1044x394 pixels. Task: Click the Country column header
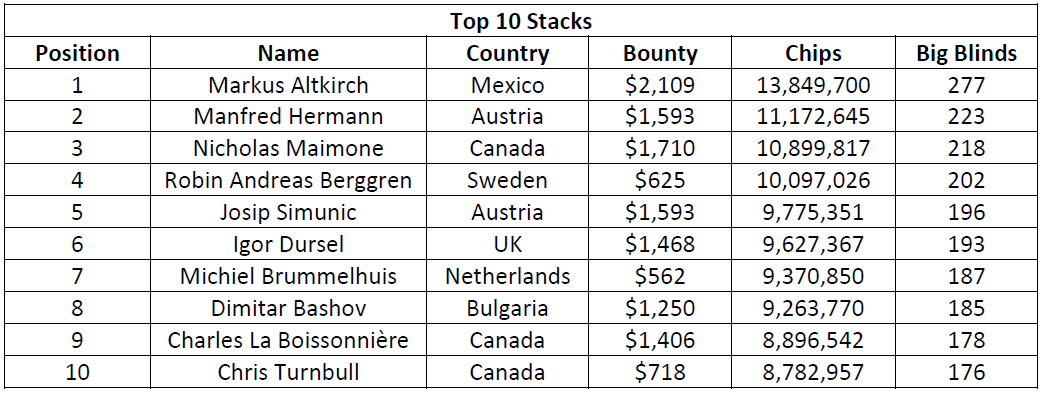pyautogui.click(x=507, y=53)
